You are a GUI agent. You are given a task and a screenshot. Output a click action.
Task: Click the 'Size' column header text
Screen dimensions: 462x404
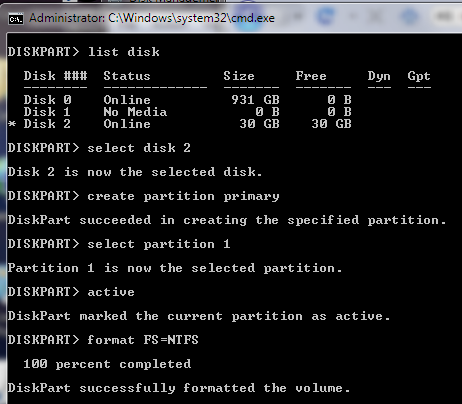point(239,76)
